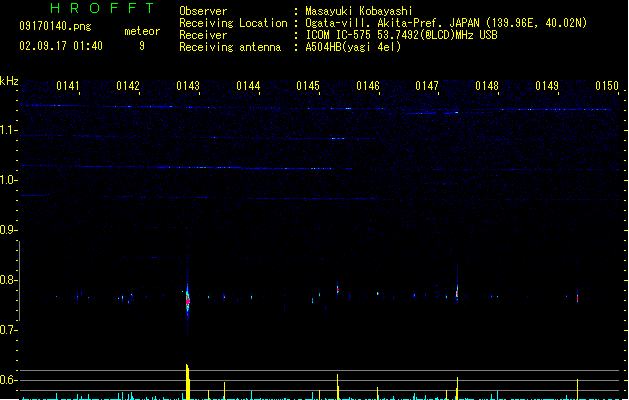Click the 0150 time marker

tap(607, 86)
